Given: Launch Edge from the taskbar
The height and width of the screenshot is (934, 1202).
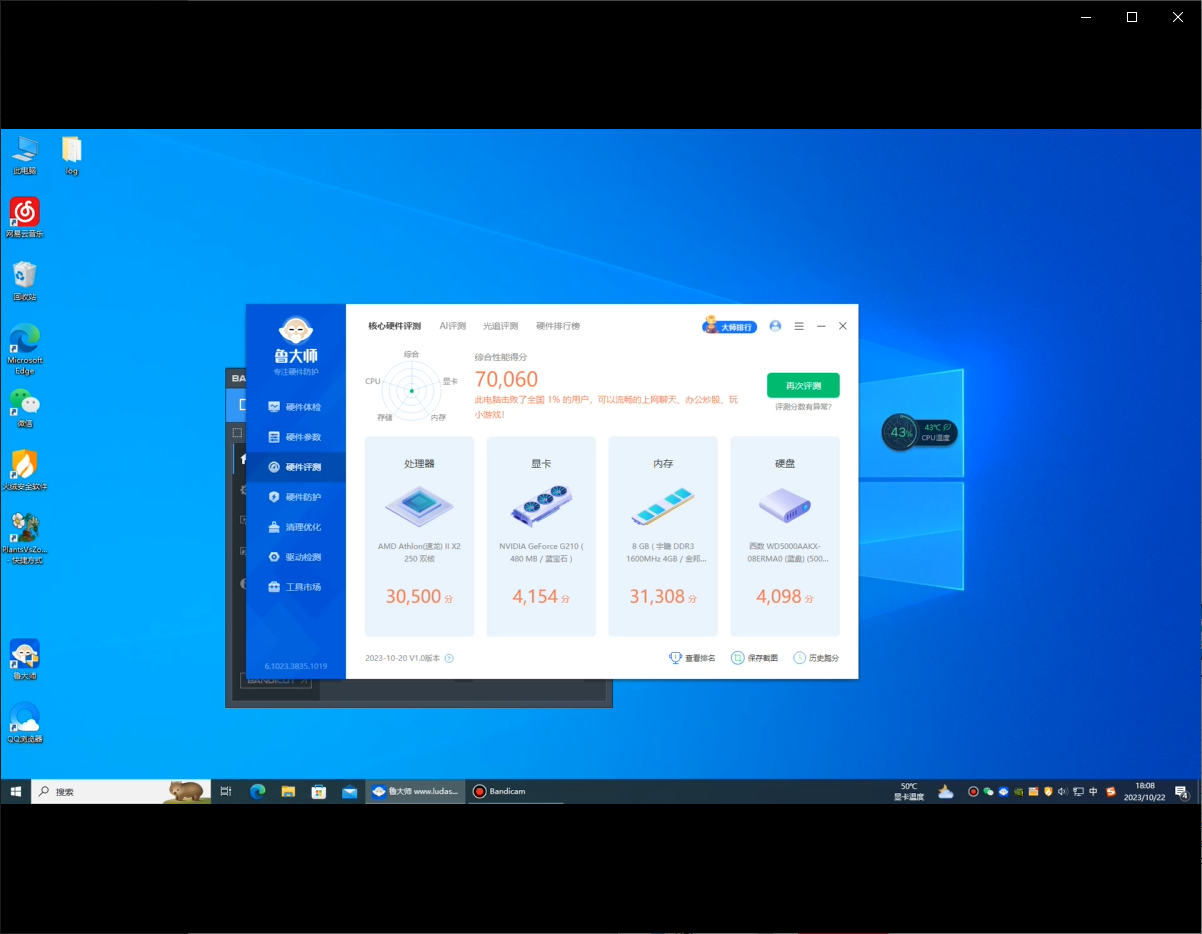Looking at the screenshot, I should pyautogui.click(x=257, y=791).
